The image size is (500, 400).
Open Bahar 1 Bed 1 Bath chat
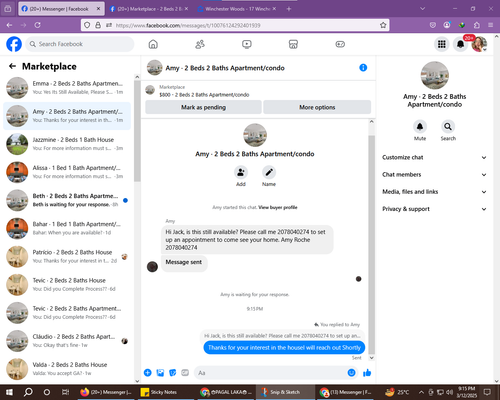[x=67, y=228]
